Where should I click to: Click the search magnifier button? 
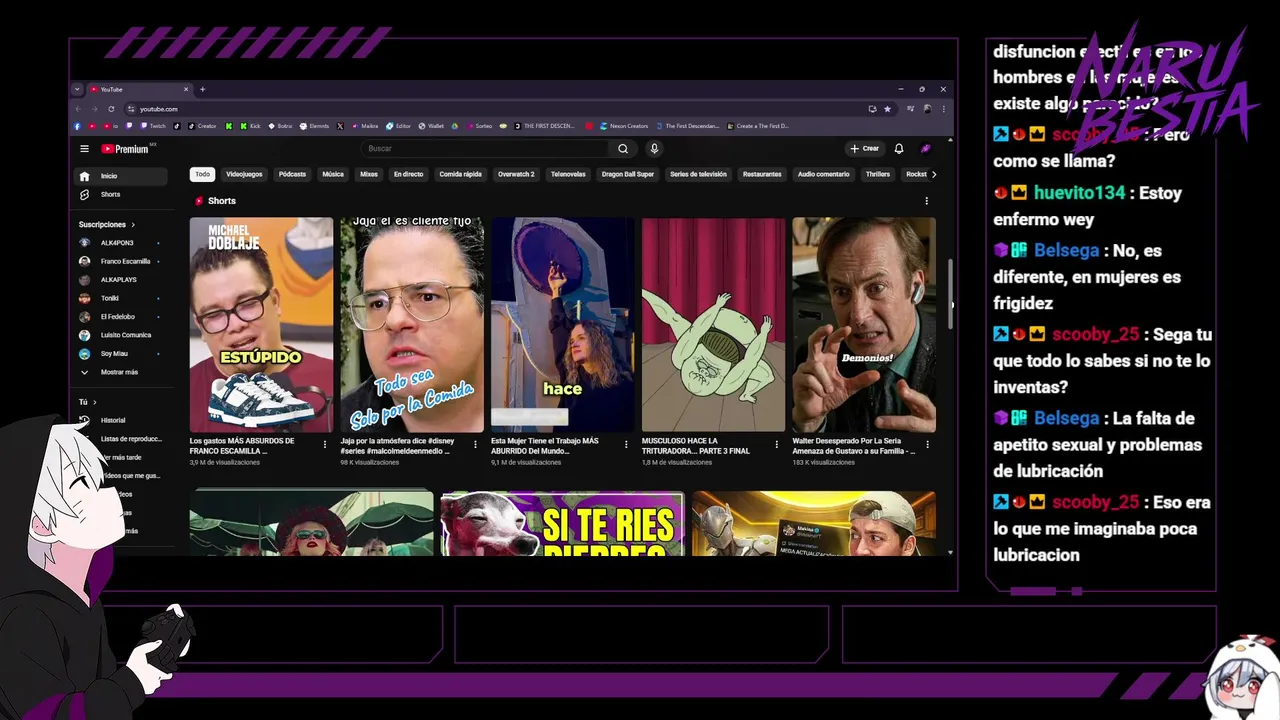point(623,149)
